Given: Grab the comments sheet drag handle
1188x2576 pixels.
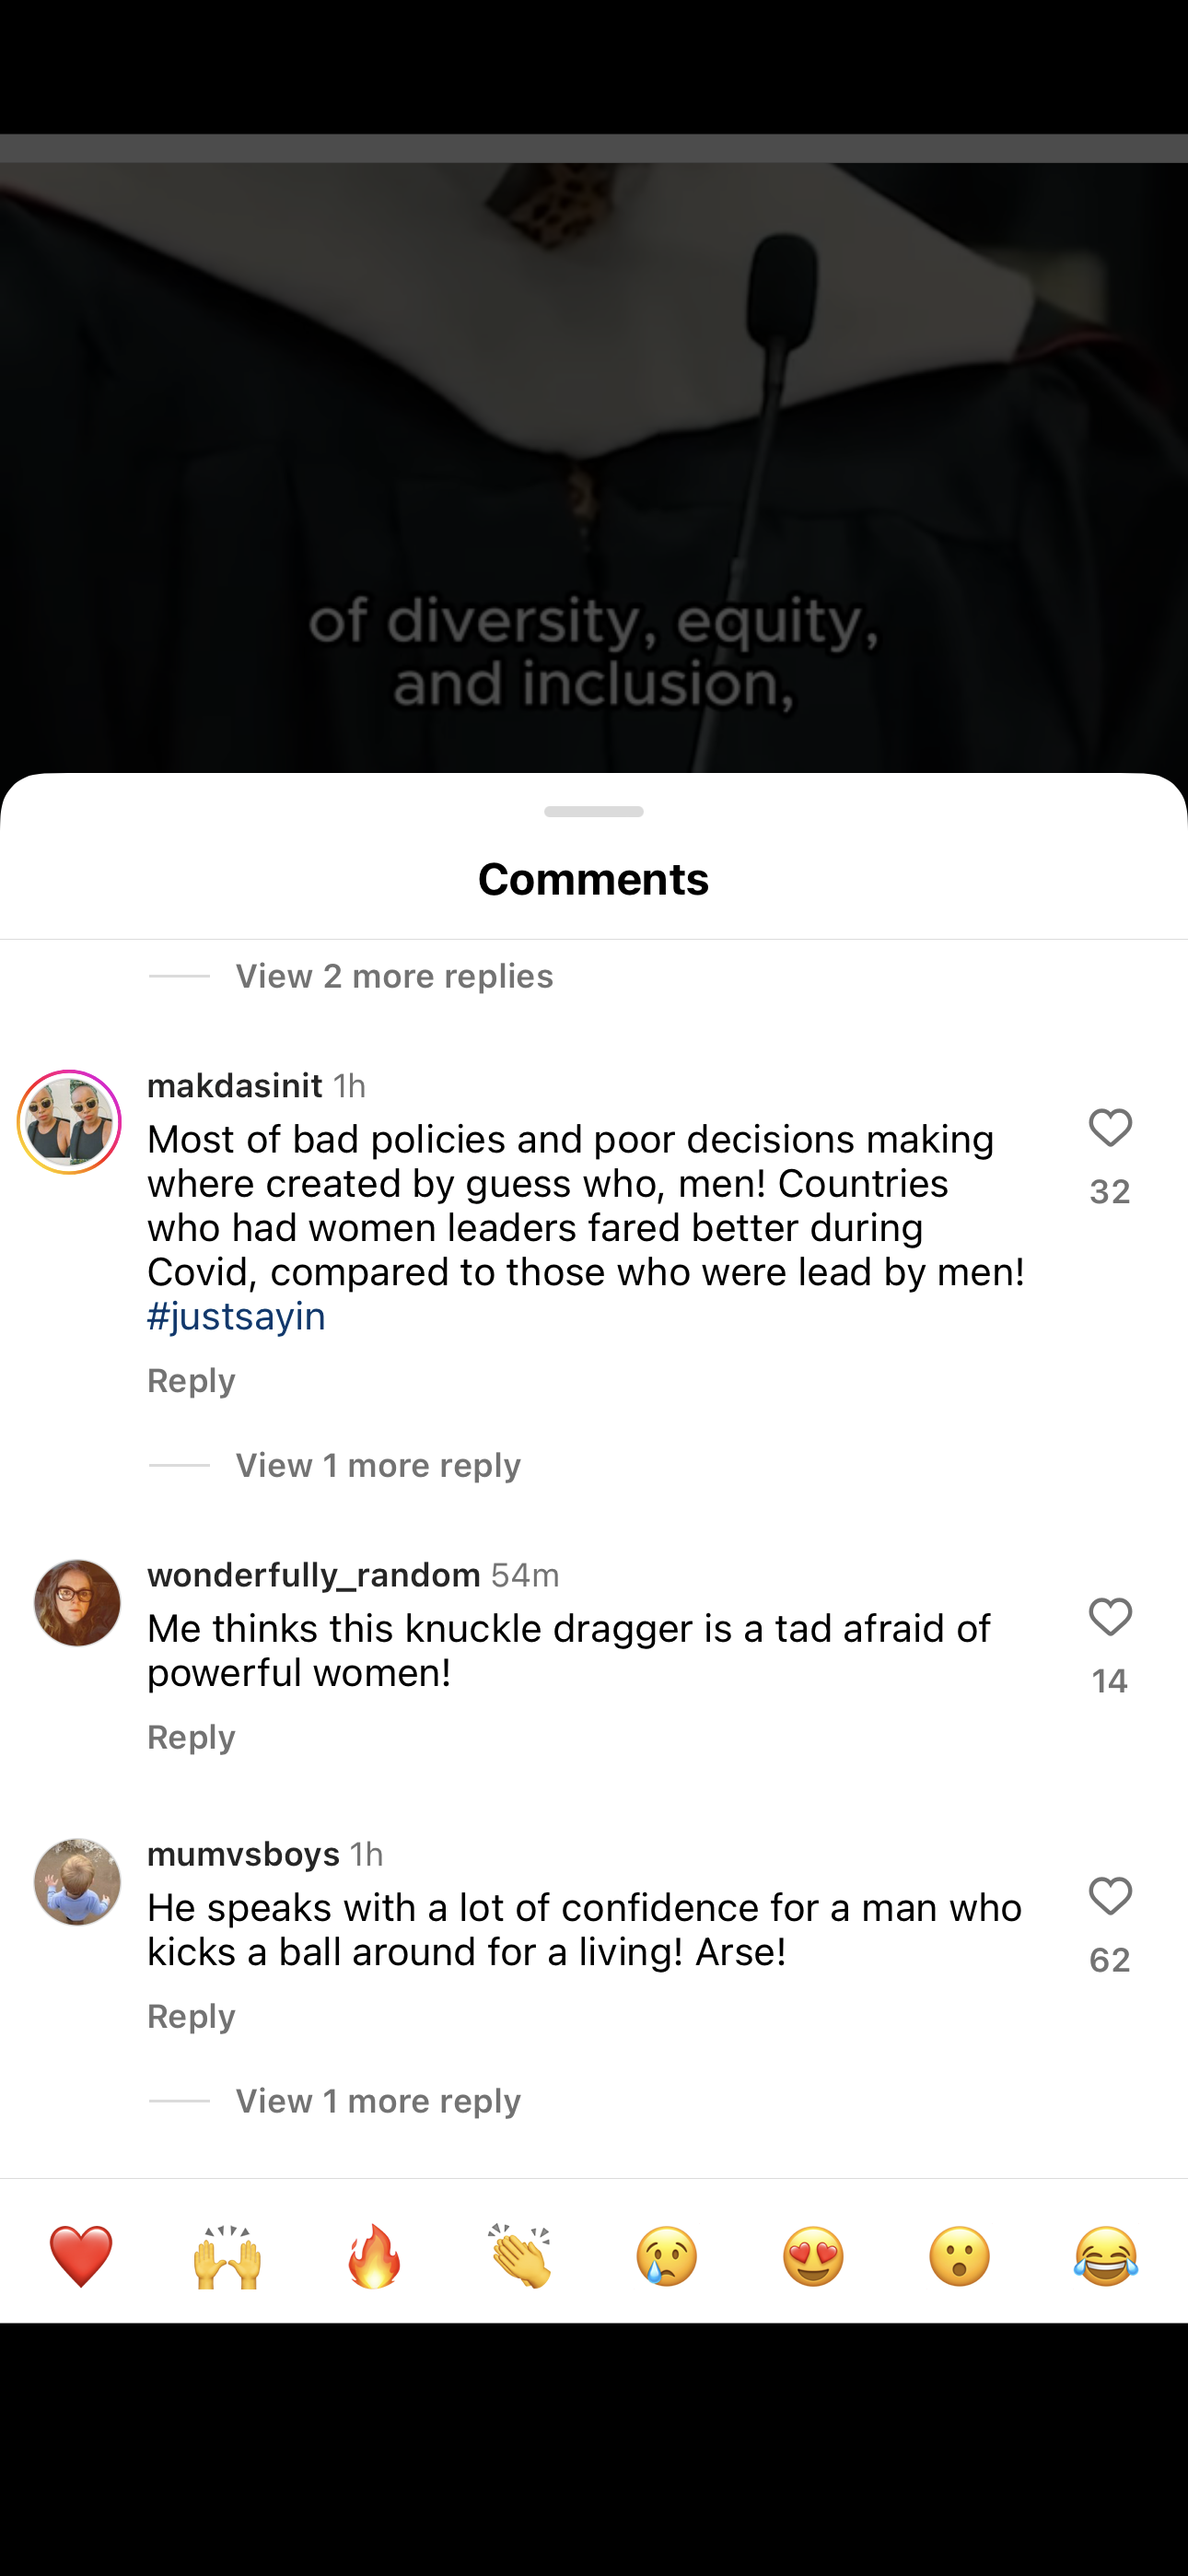Looking at the screenshot, I should 594,811.
